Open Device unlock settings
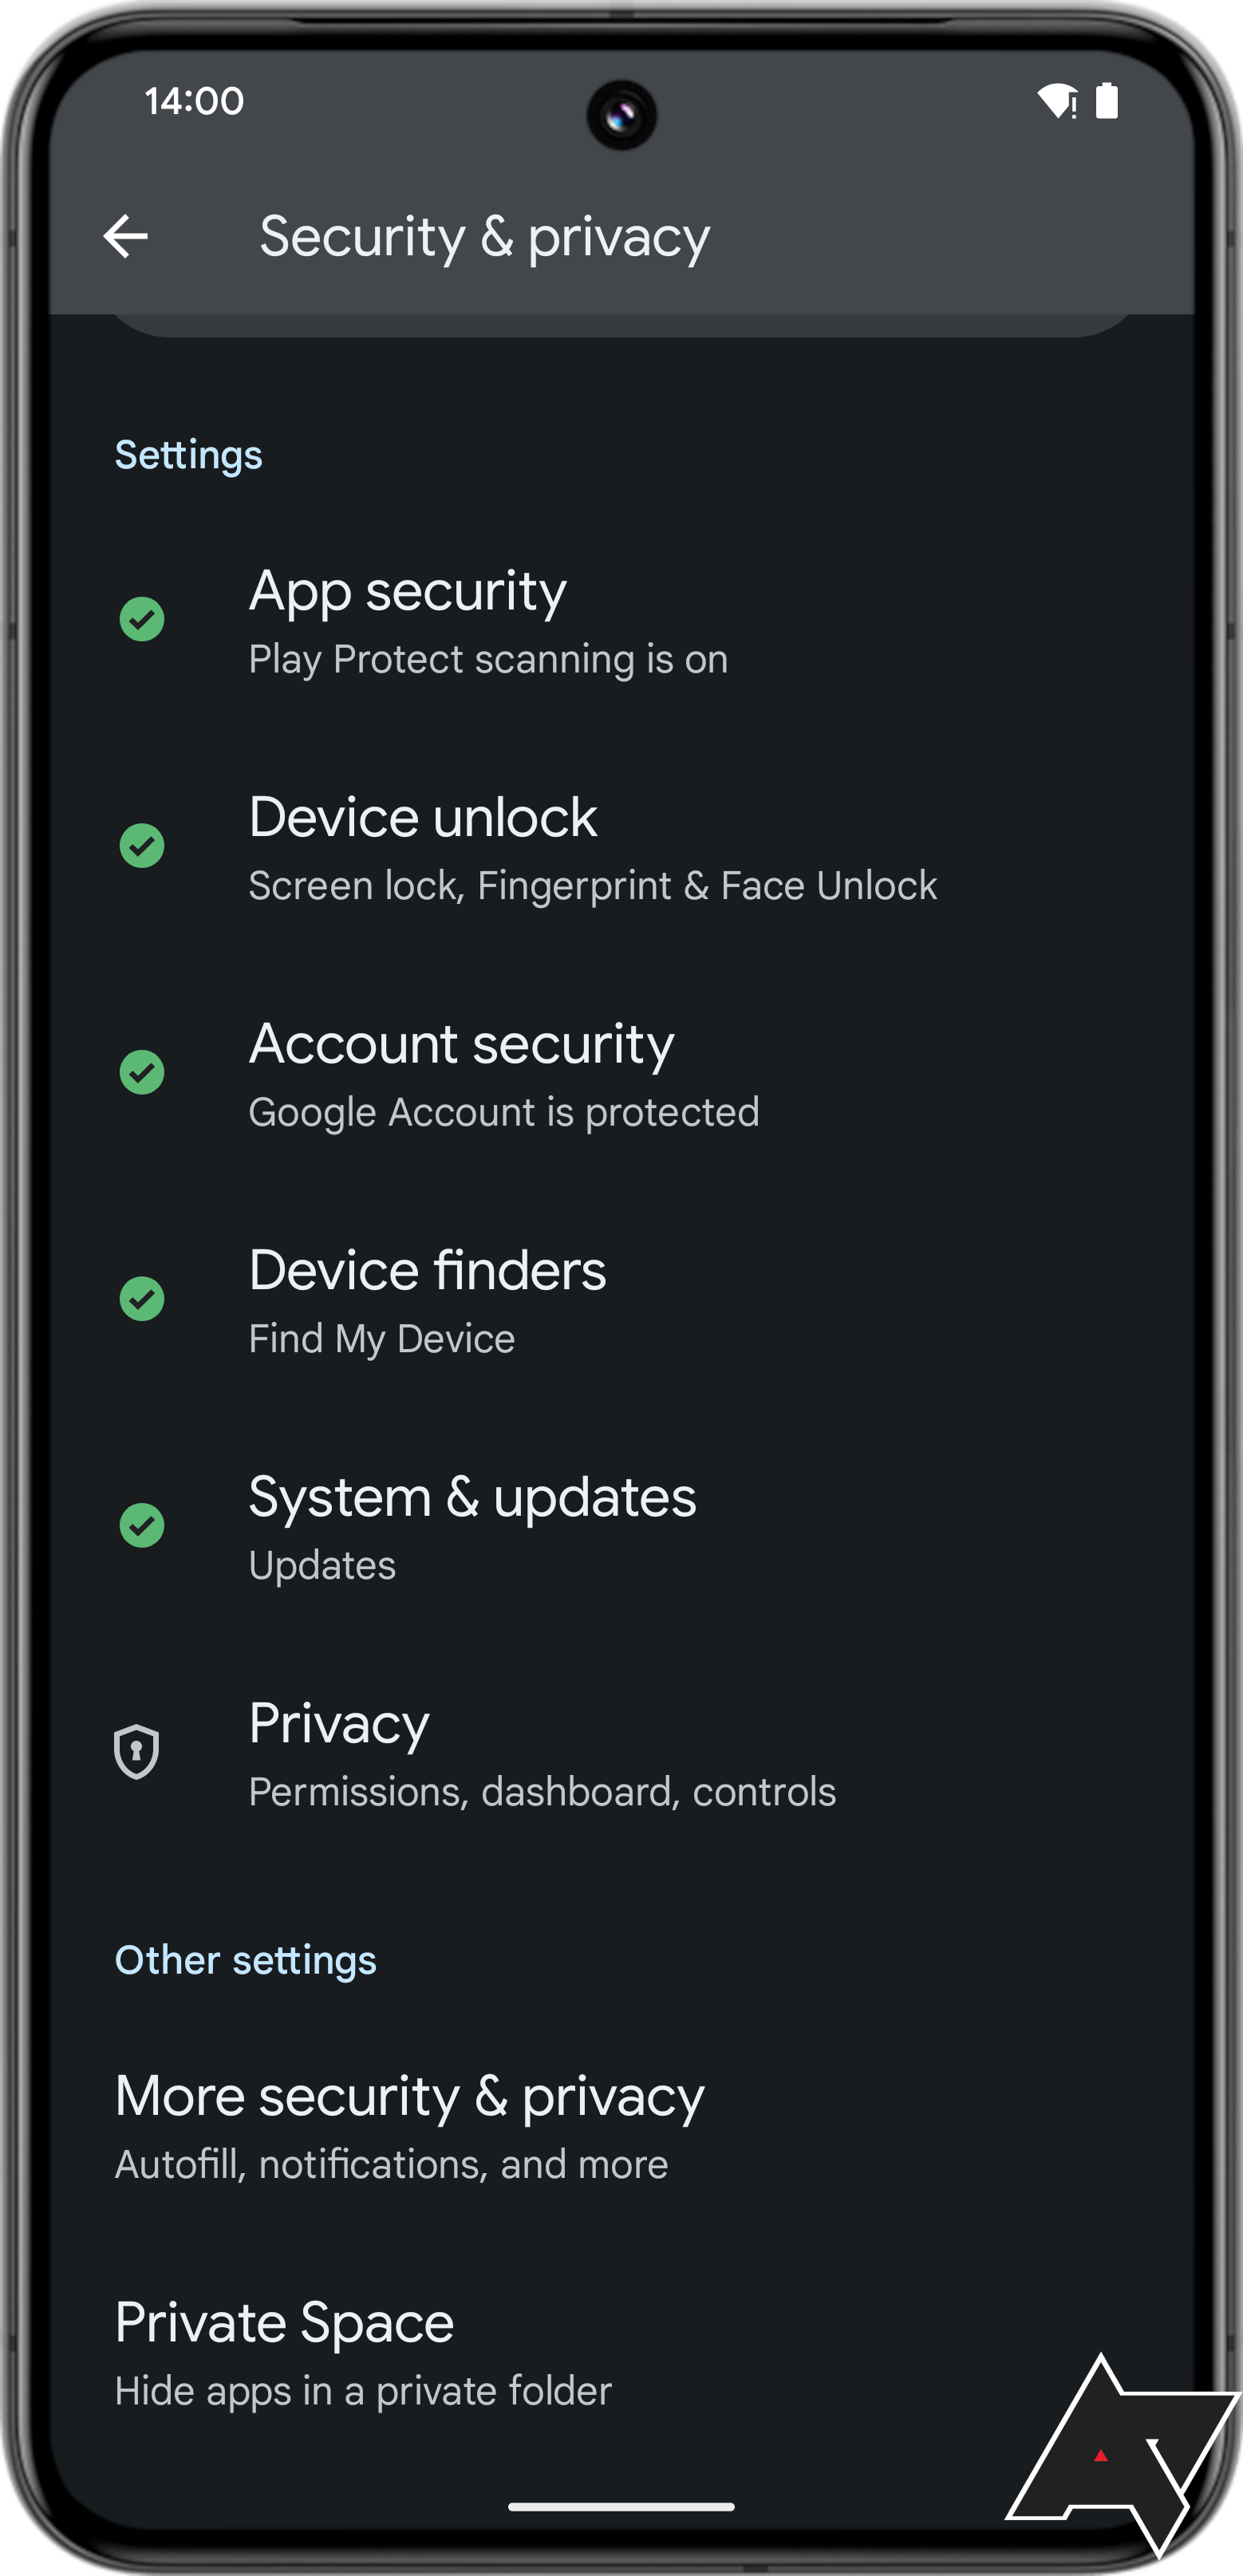Screen dimensions: 1243x2576 click(592, 847)
